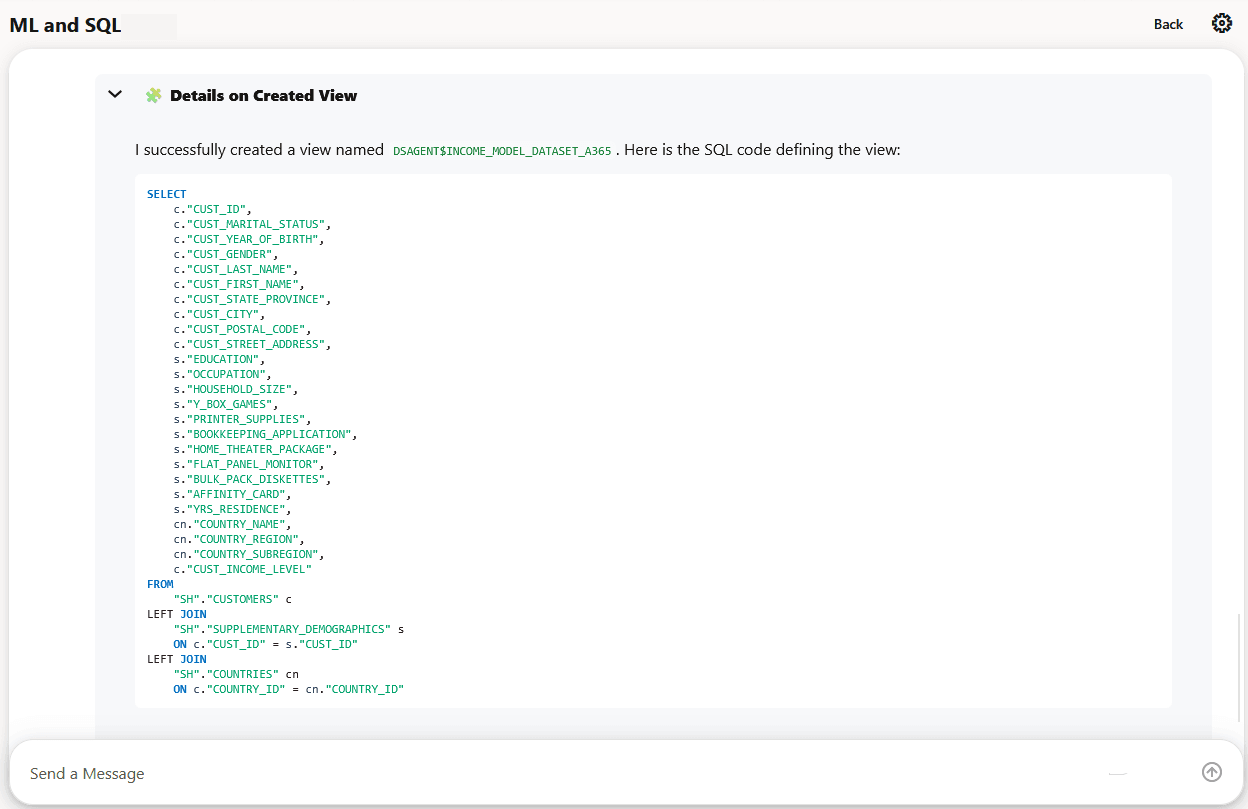The image size is (1248, 809).
Task: Click the "HOME_THEATER_PACKAGE" line
Action: [x=255, y=449]
